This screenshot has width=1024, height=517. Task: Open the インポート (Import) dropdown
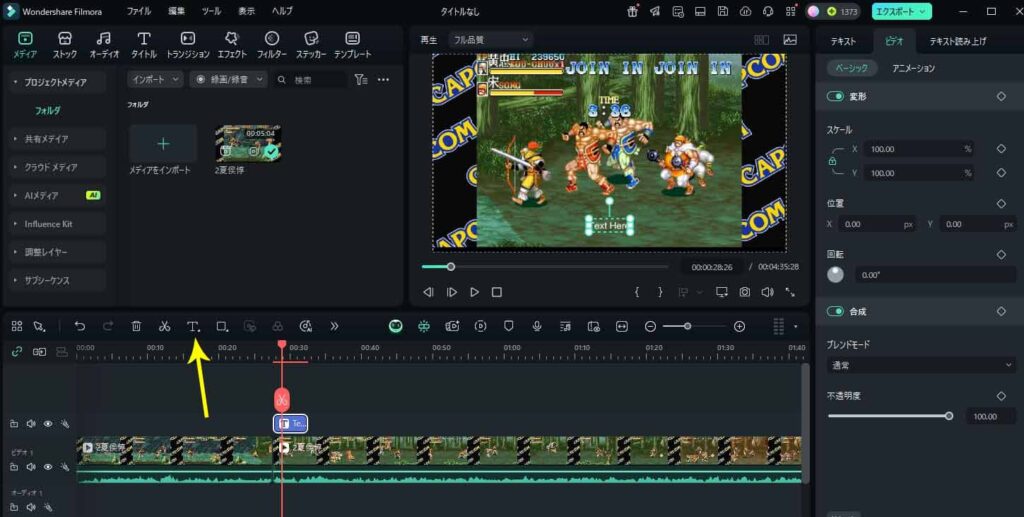155,80
